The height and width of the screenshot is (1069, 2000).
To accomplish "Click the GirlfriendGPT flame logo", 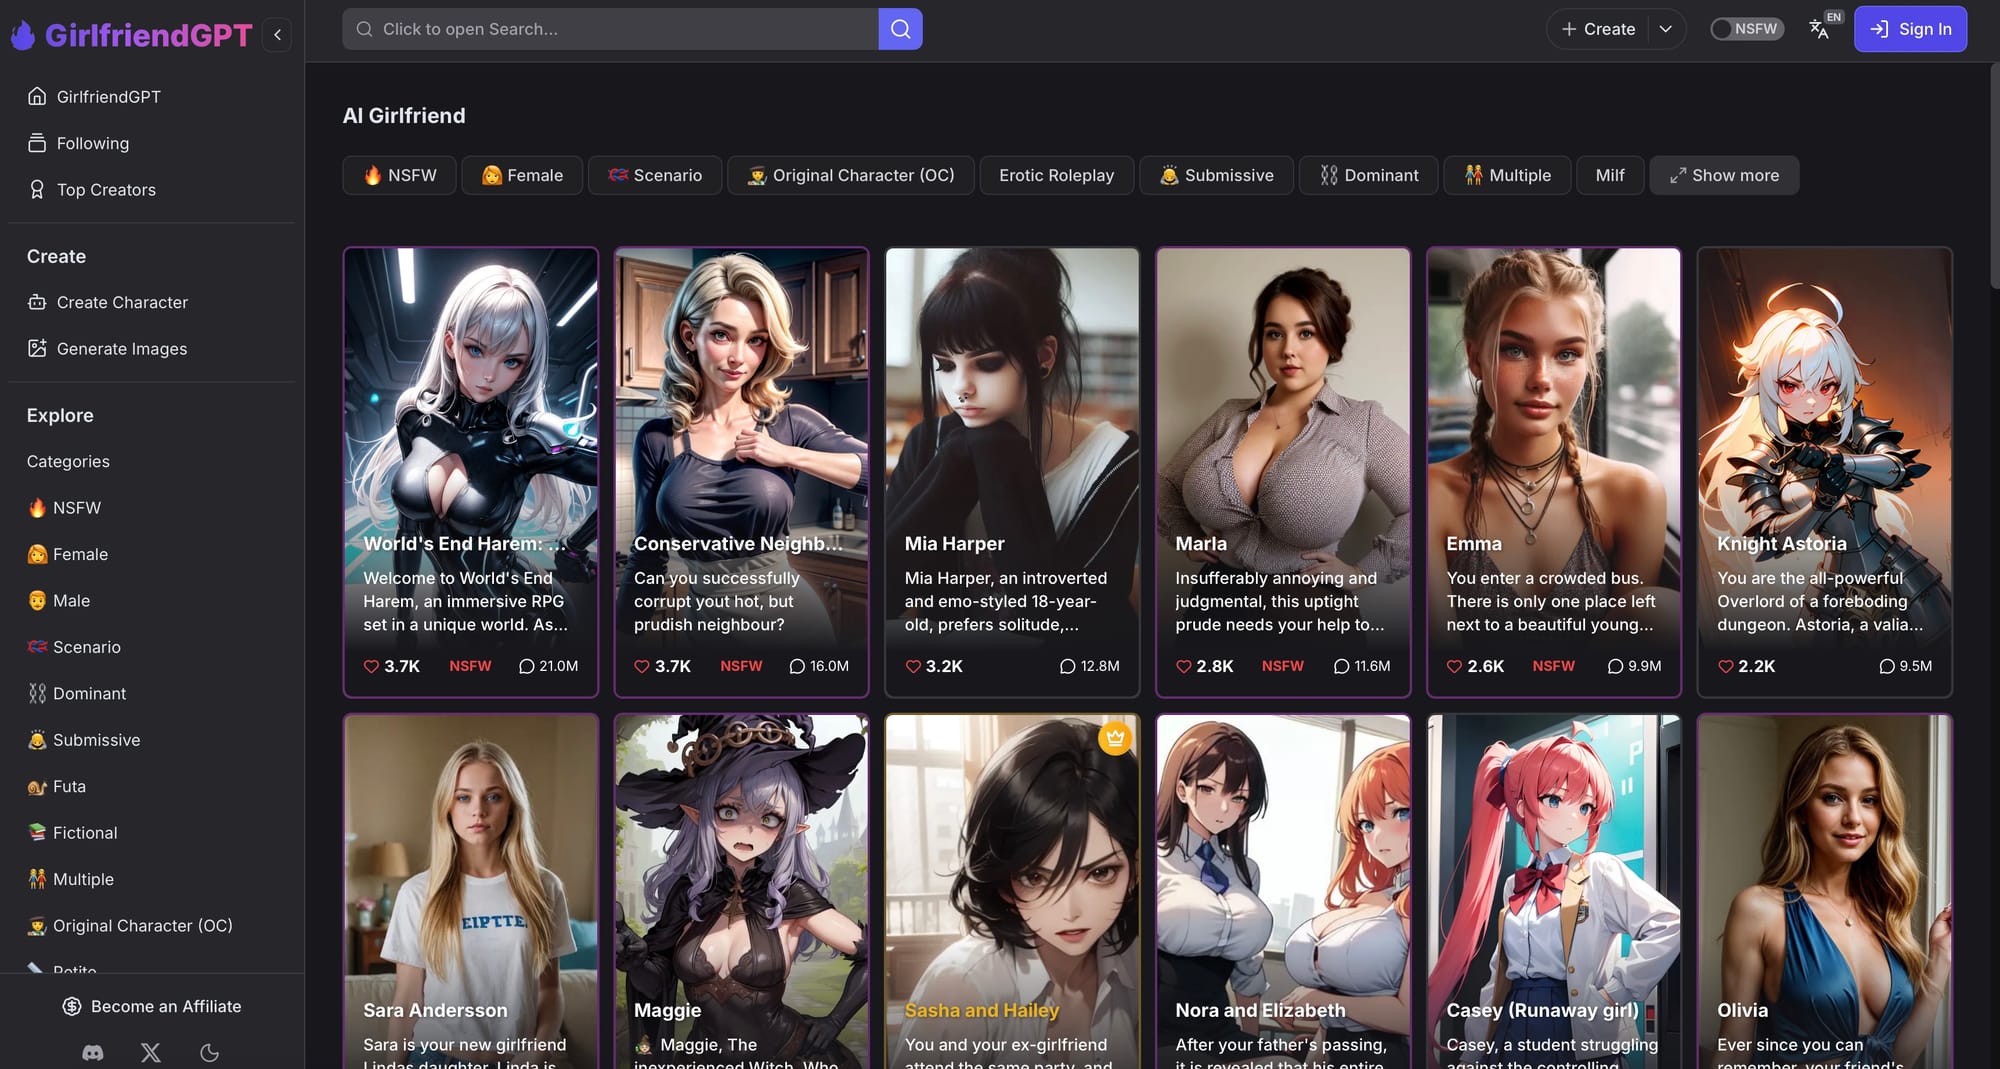I will (23, 35).
